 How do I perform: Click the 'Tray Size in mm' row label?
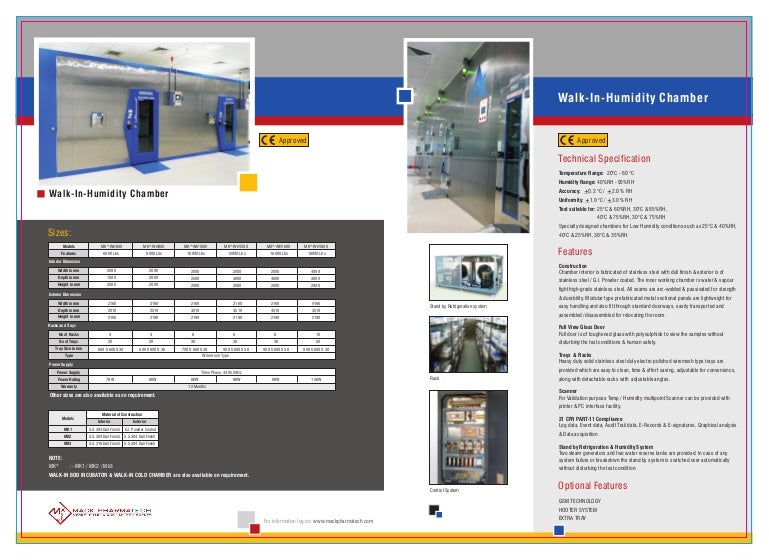pos(69,349)
